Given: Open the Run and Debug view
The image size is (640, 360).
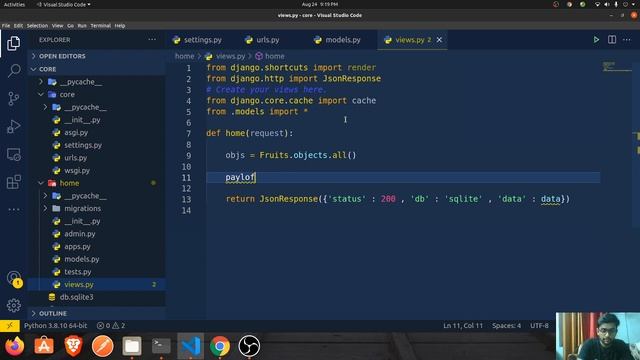Looking at the screenshot, I should (13, 127).
